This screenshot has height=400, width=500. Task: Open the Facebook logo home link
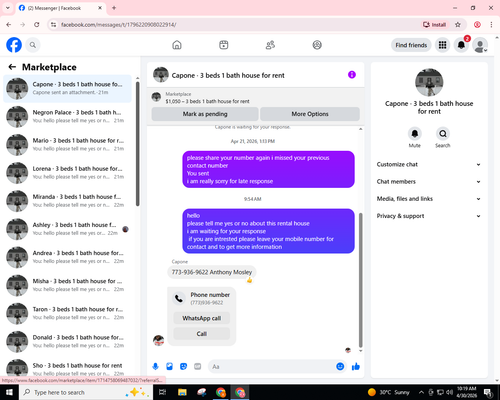[x=14, y=45]
